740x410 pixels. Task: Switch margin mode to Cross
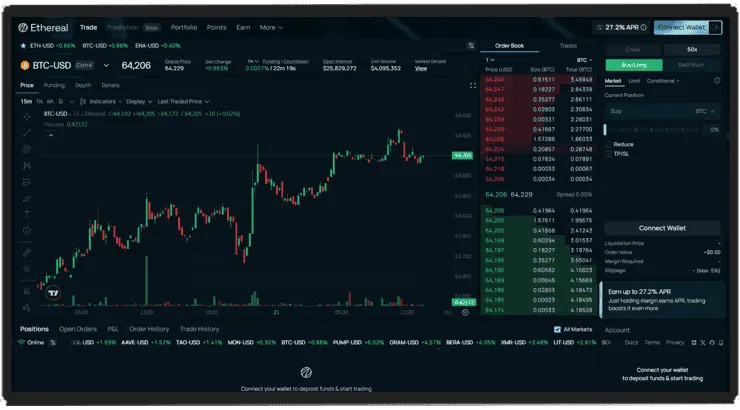[x=634, y=50]
